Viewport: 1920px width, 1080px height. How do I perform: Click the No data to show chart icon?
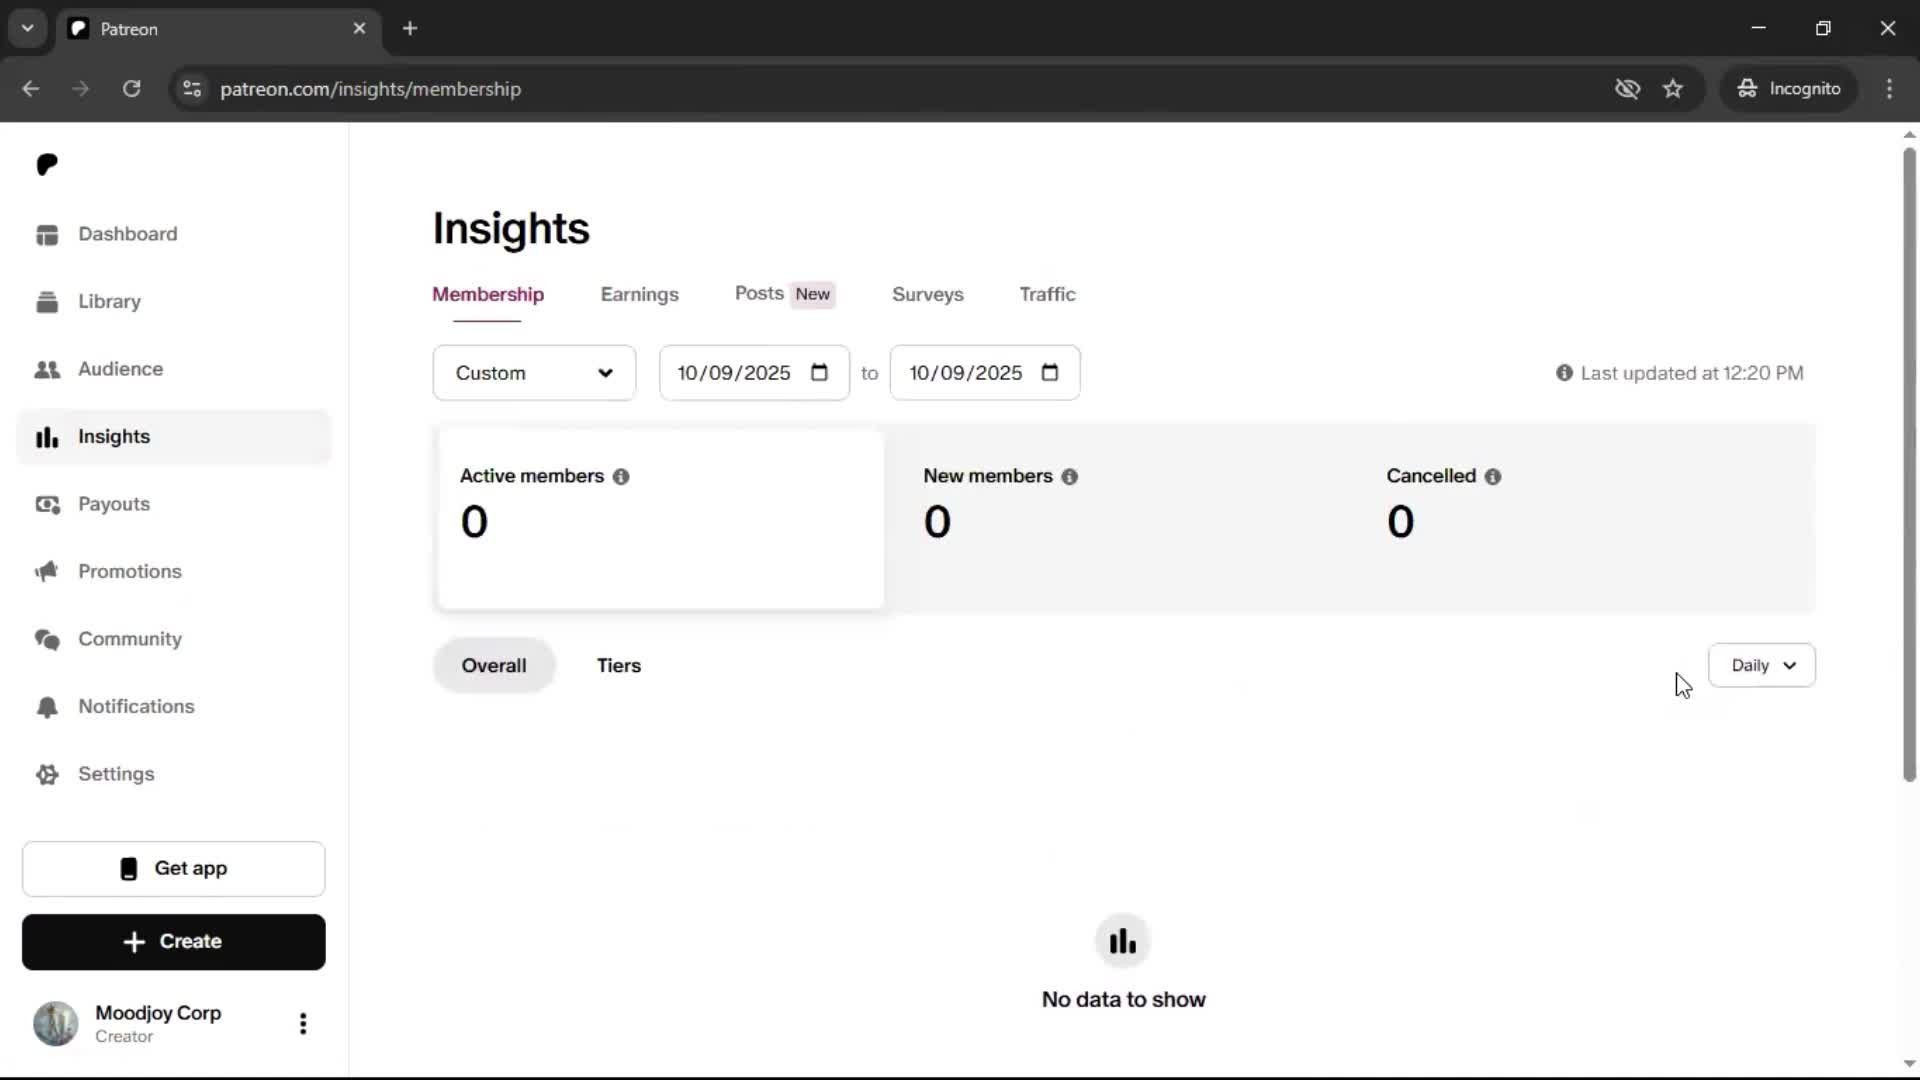tap(1123, 941)
